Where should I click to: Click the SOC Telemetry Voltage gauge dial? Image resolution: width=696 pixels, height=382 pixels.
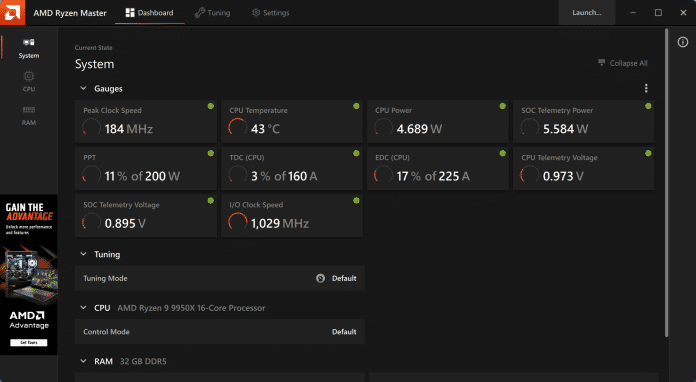click(x=91, y=223)
